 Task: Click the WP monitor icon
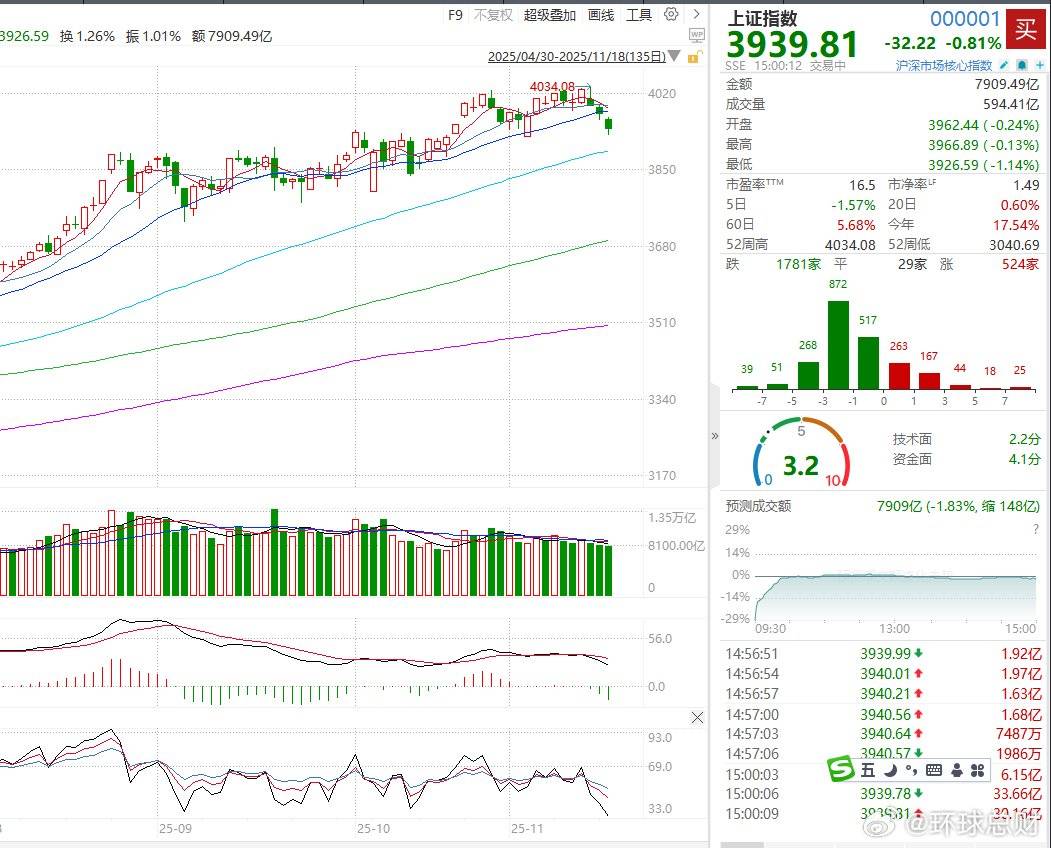(x=698, y=35)
